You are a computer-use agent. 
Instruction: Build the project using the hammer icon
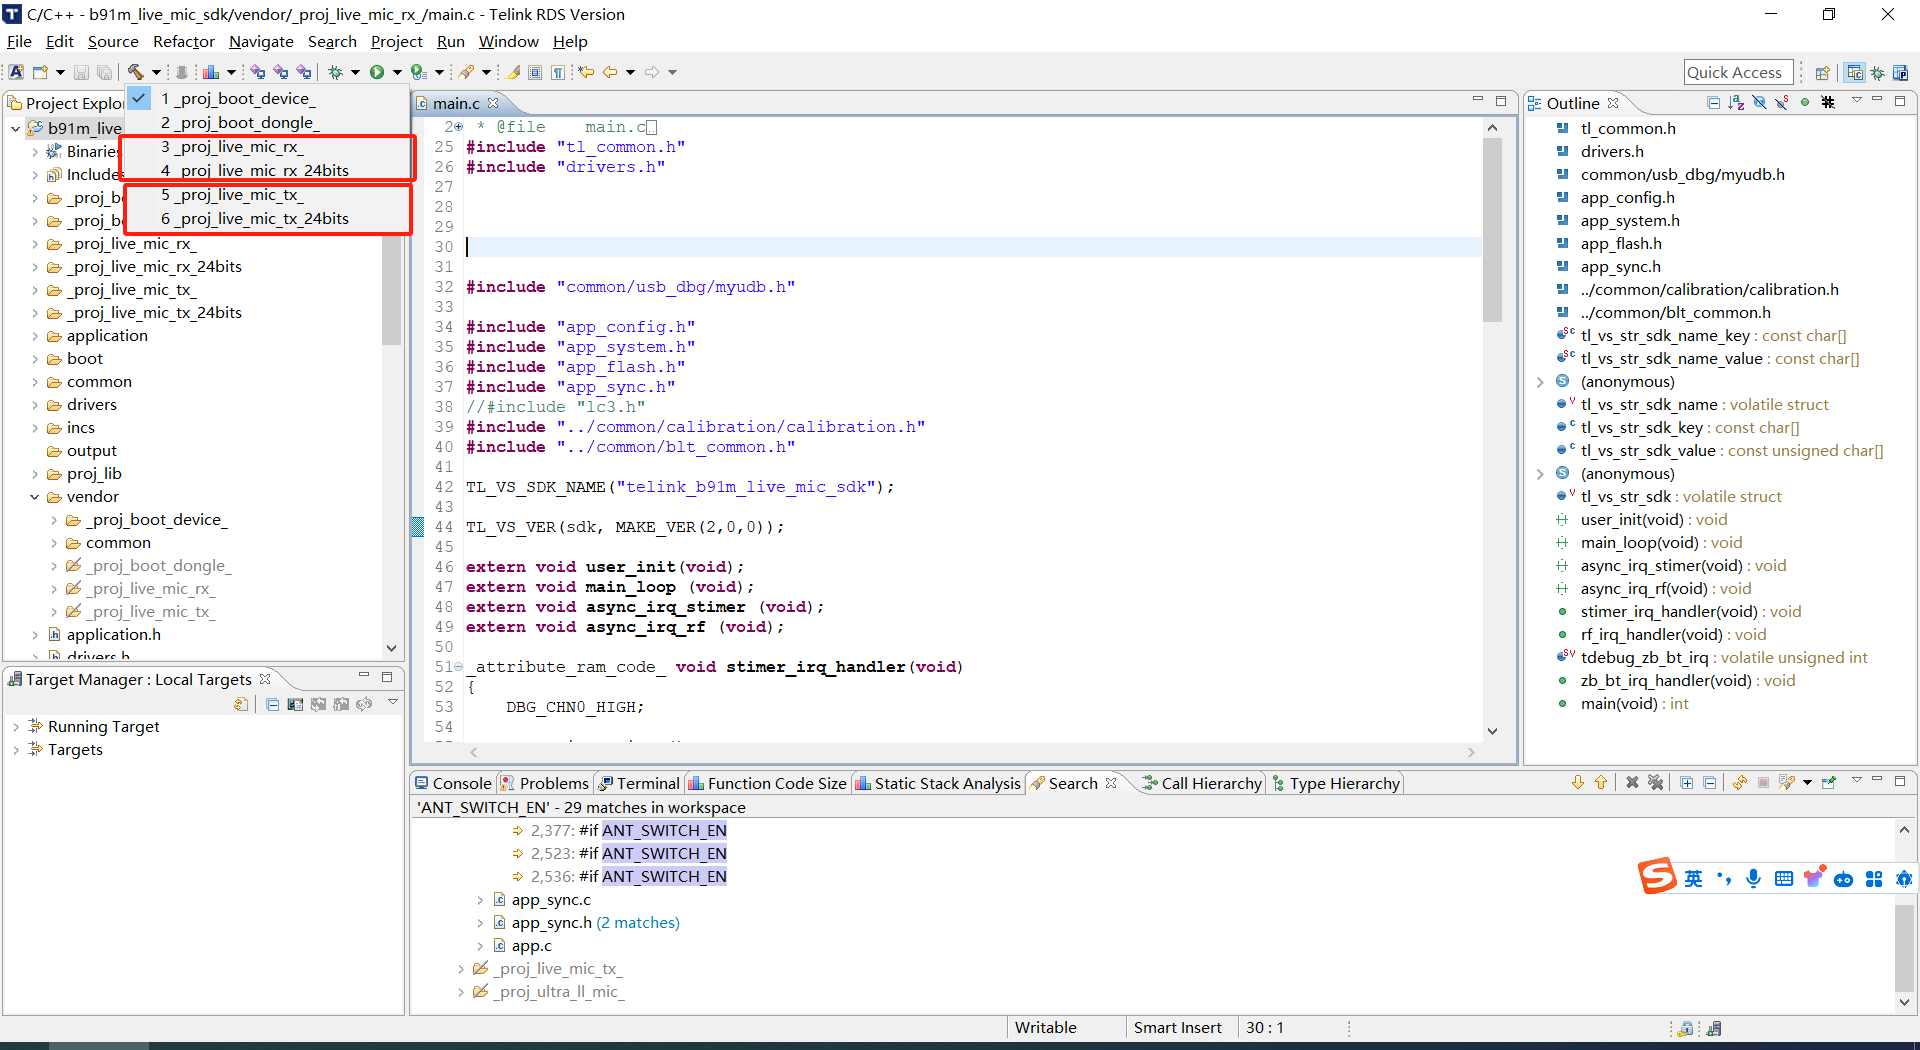coord(137,71)
